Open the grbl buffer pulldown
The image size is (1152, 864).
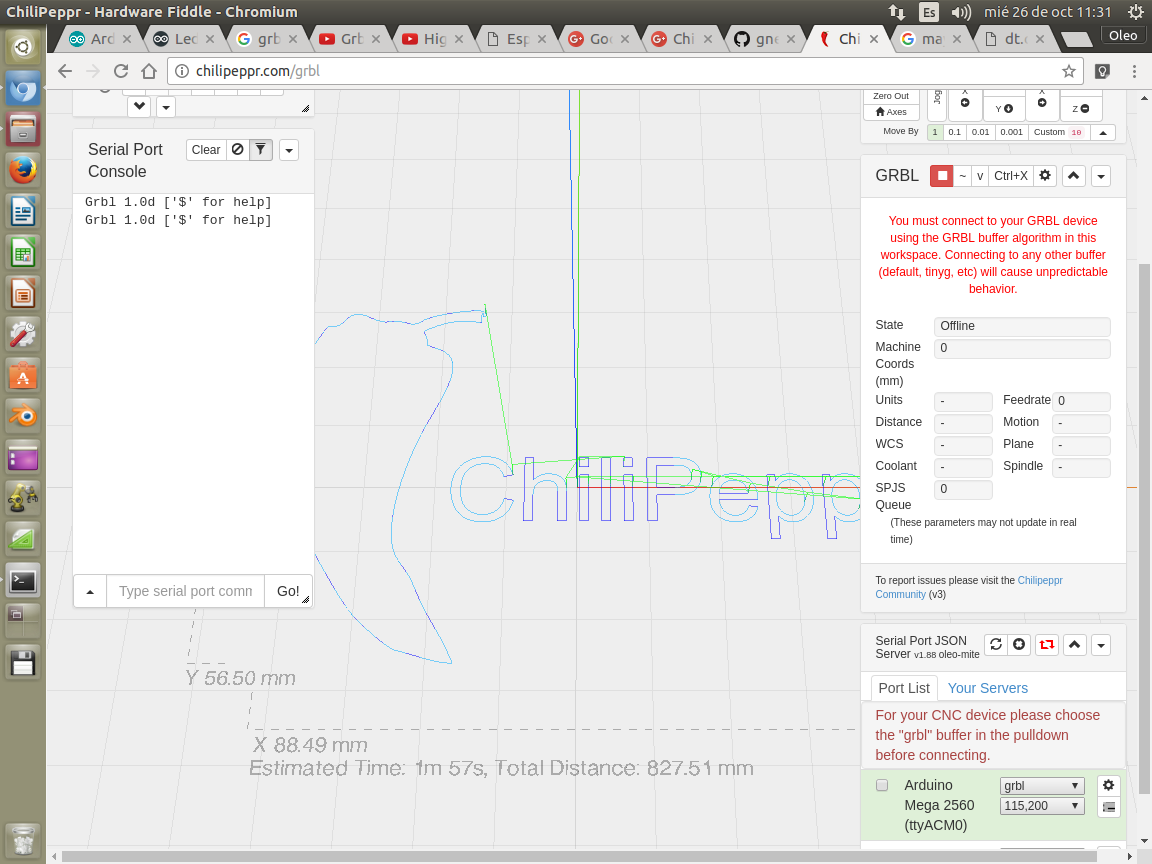(1041, 786)
